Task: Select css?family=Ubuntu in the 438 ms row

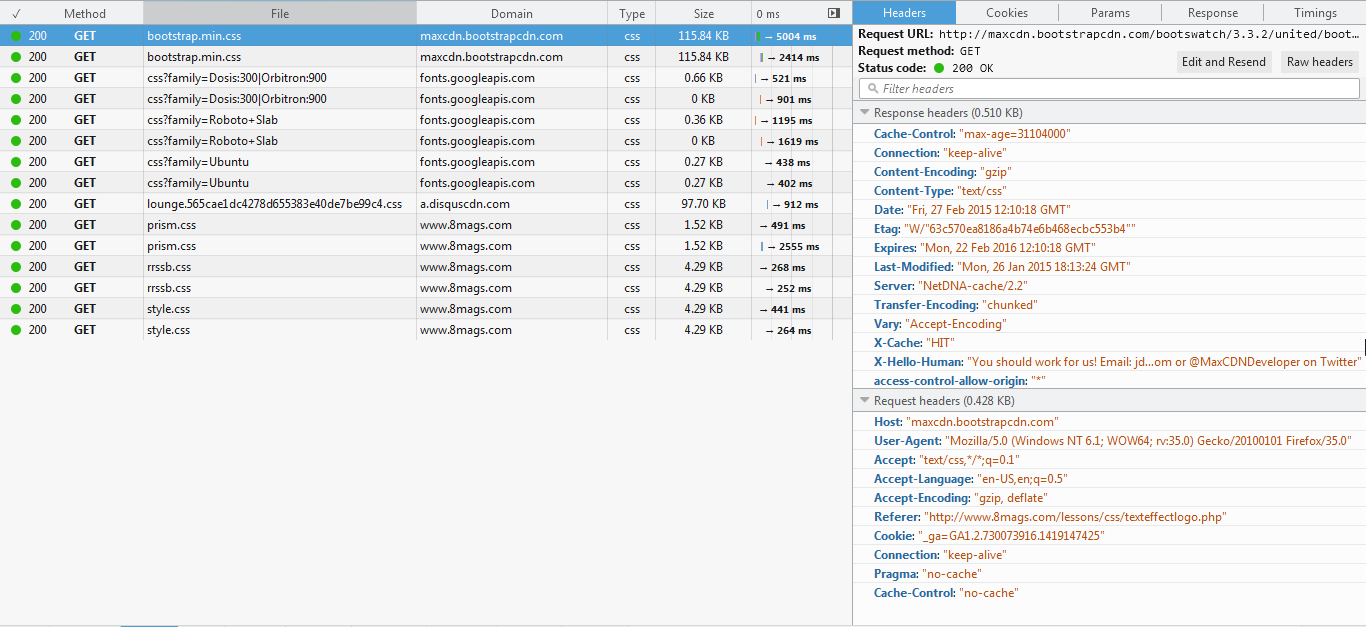Action: pyautogui.click(x=198, y=162)
